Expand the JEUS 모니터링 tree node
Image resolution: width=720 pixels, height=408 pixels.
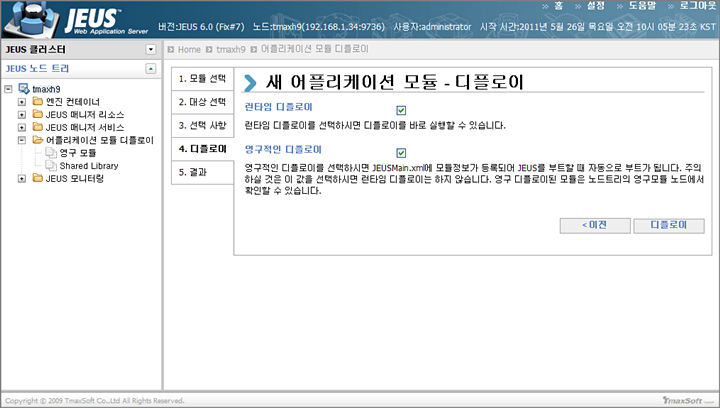click(x=22, y=179)
